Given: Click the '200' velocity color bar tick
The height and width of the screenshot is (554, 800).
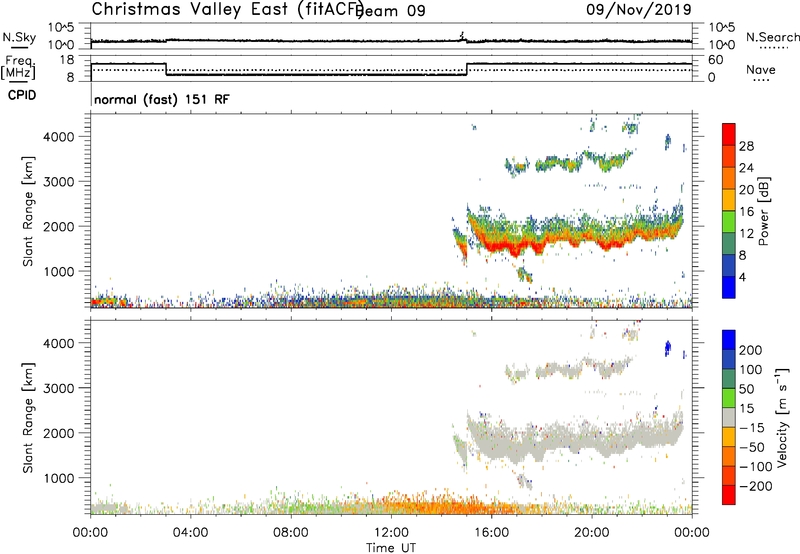Looking at the screenshot, I should [x=751, y=350].
